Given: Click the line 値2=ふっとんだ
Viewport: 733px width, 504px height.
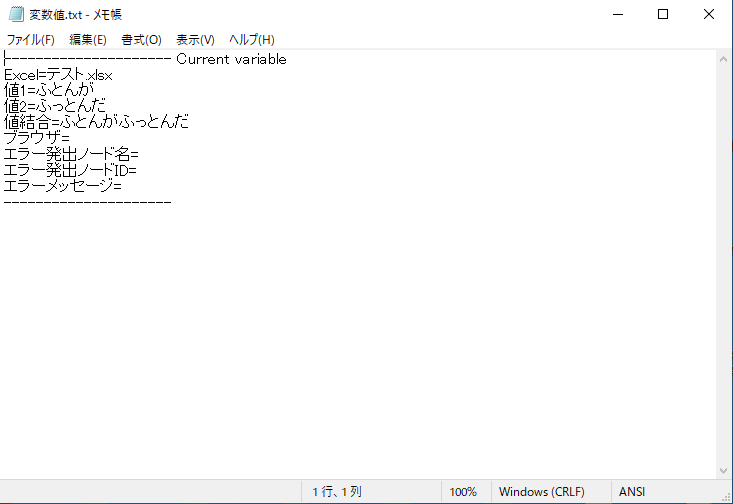Looking at the screenshot, I should coord(55,106).
